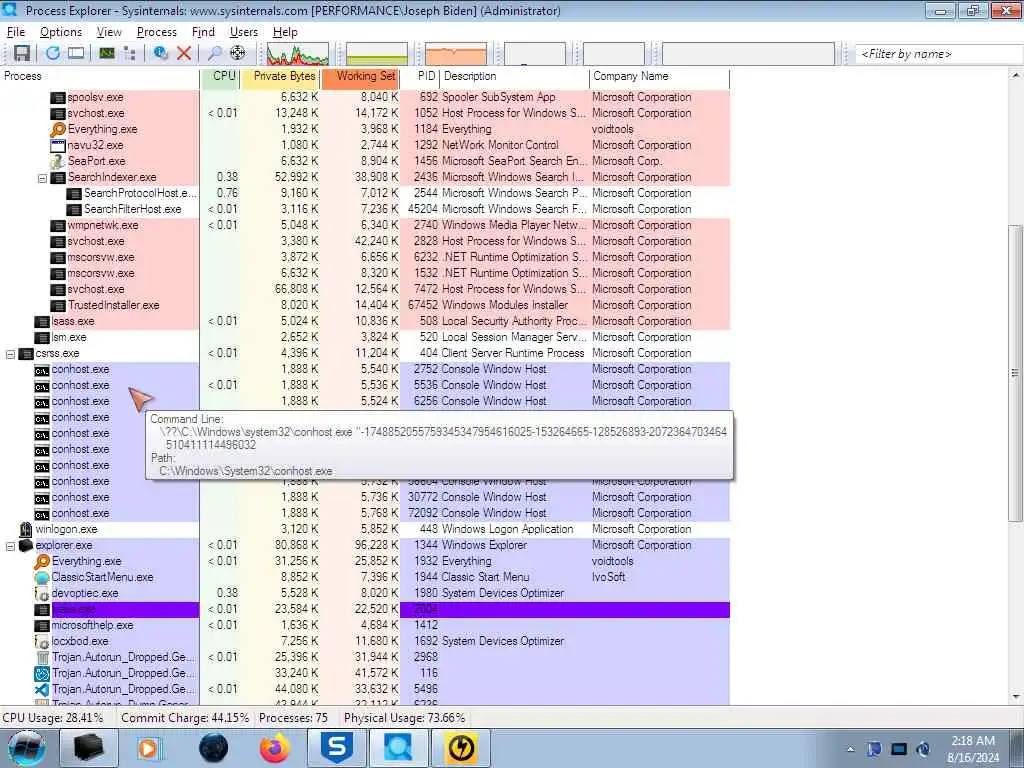Select the TrustedInstaller.exe process row
Image resolution: width=1024 pixels, height=768 pixels.
point(365,305)
